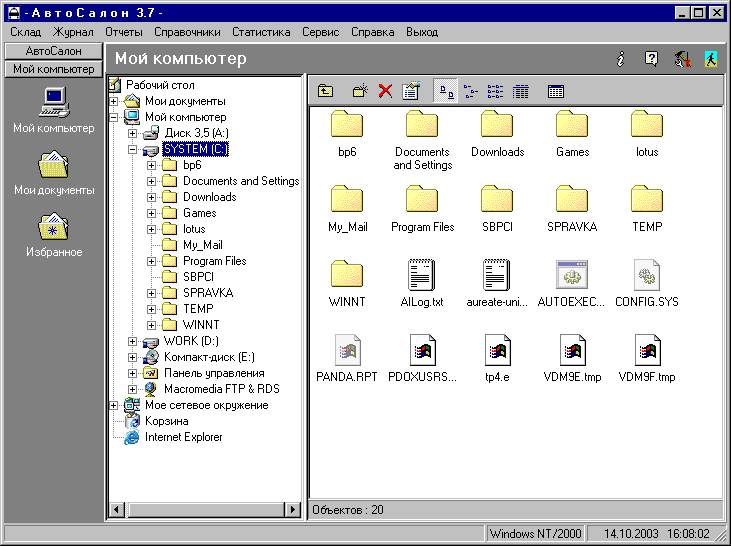731x546 pixels.
Task: Switch to large icons view mode
Action: pos(446,91)
